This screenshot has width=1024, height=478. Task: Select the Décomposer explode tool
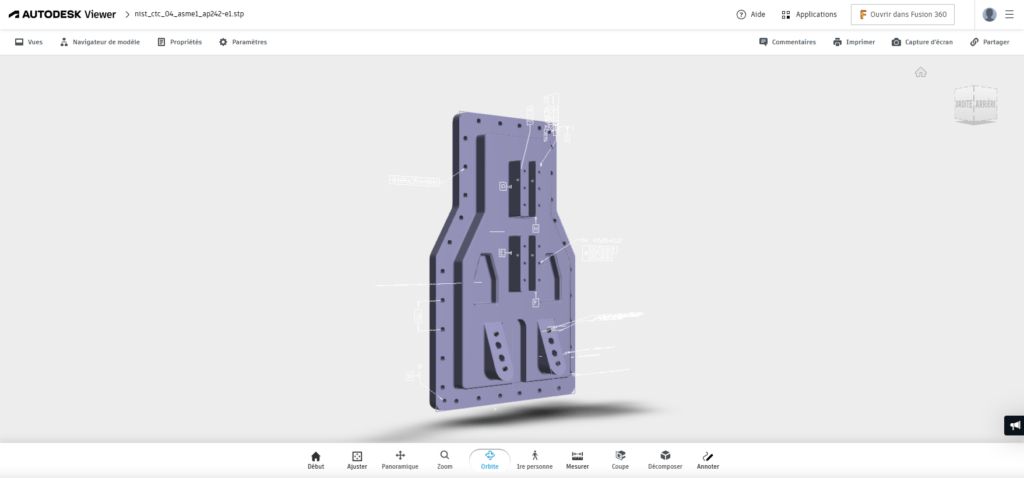click(x=665, y=460)
